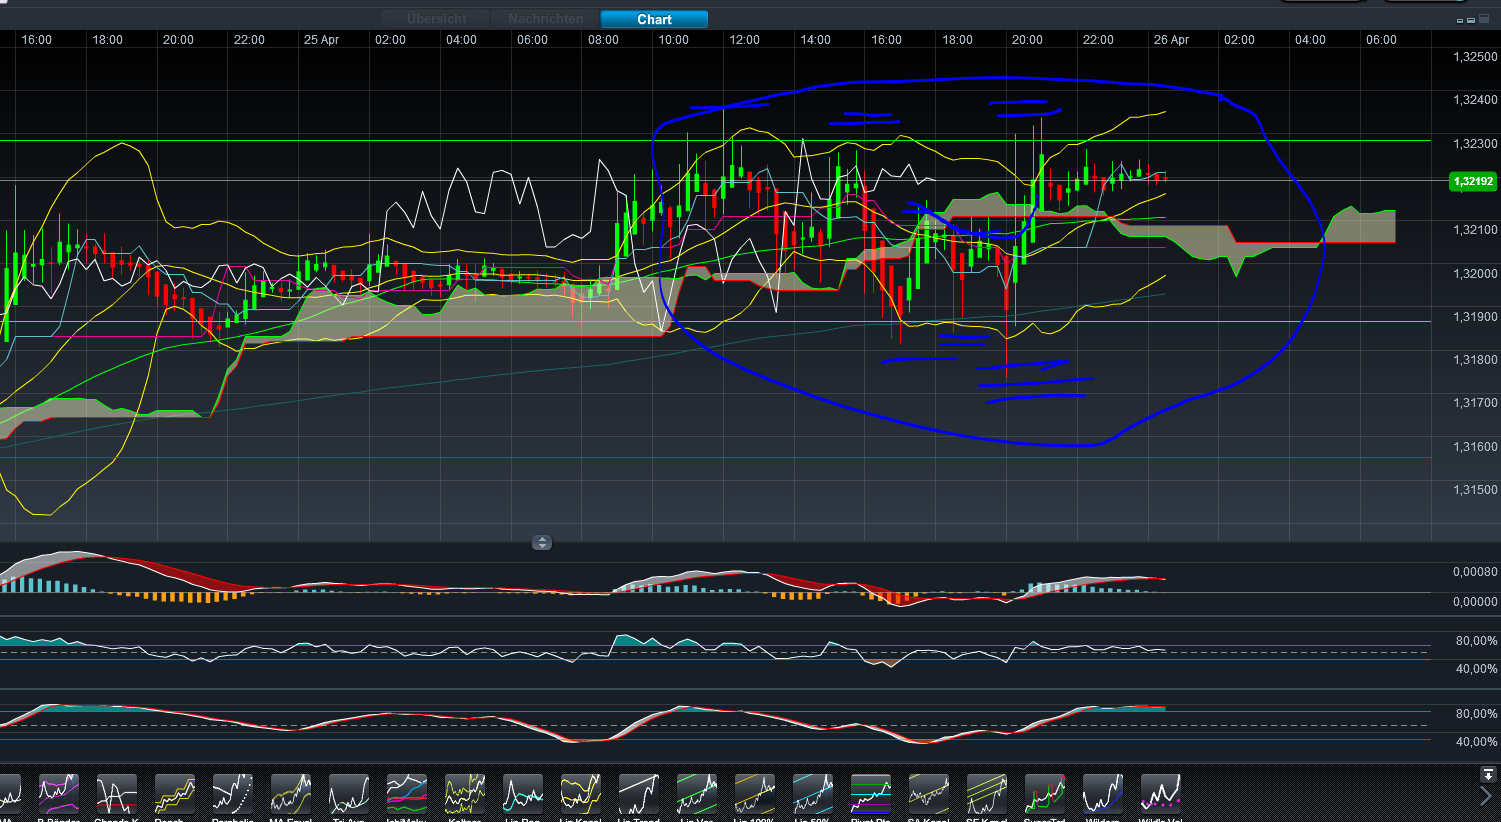The image size is (1501, 822).
Task: Select the Pivot Points indicator icon
Action: (870, 793)
